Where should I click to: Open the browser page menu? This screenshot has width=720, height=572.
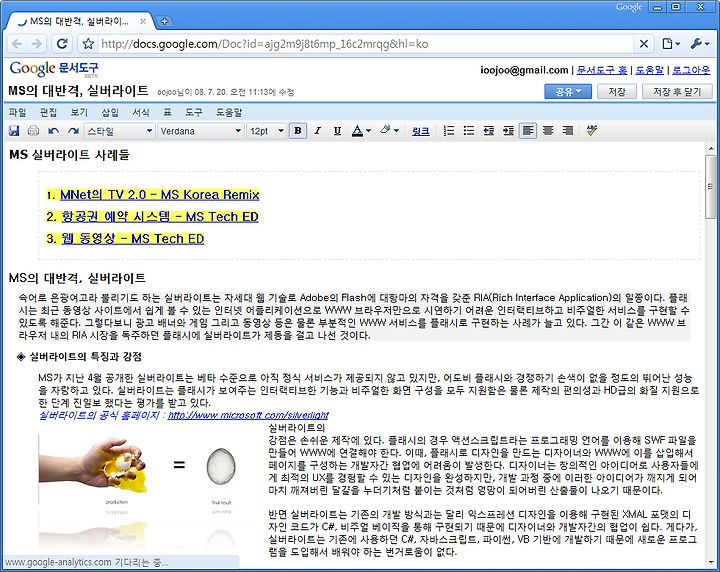(x=670, y=44)
